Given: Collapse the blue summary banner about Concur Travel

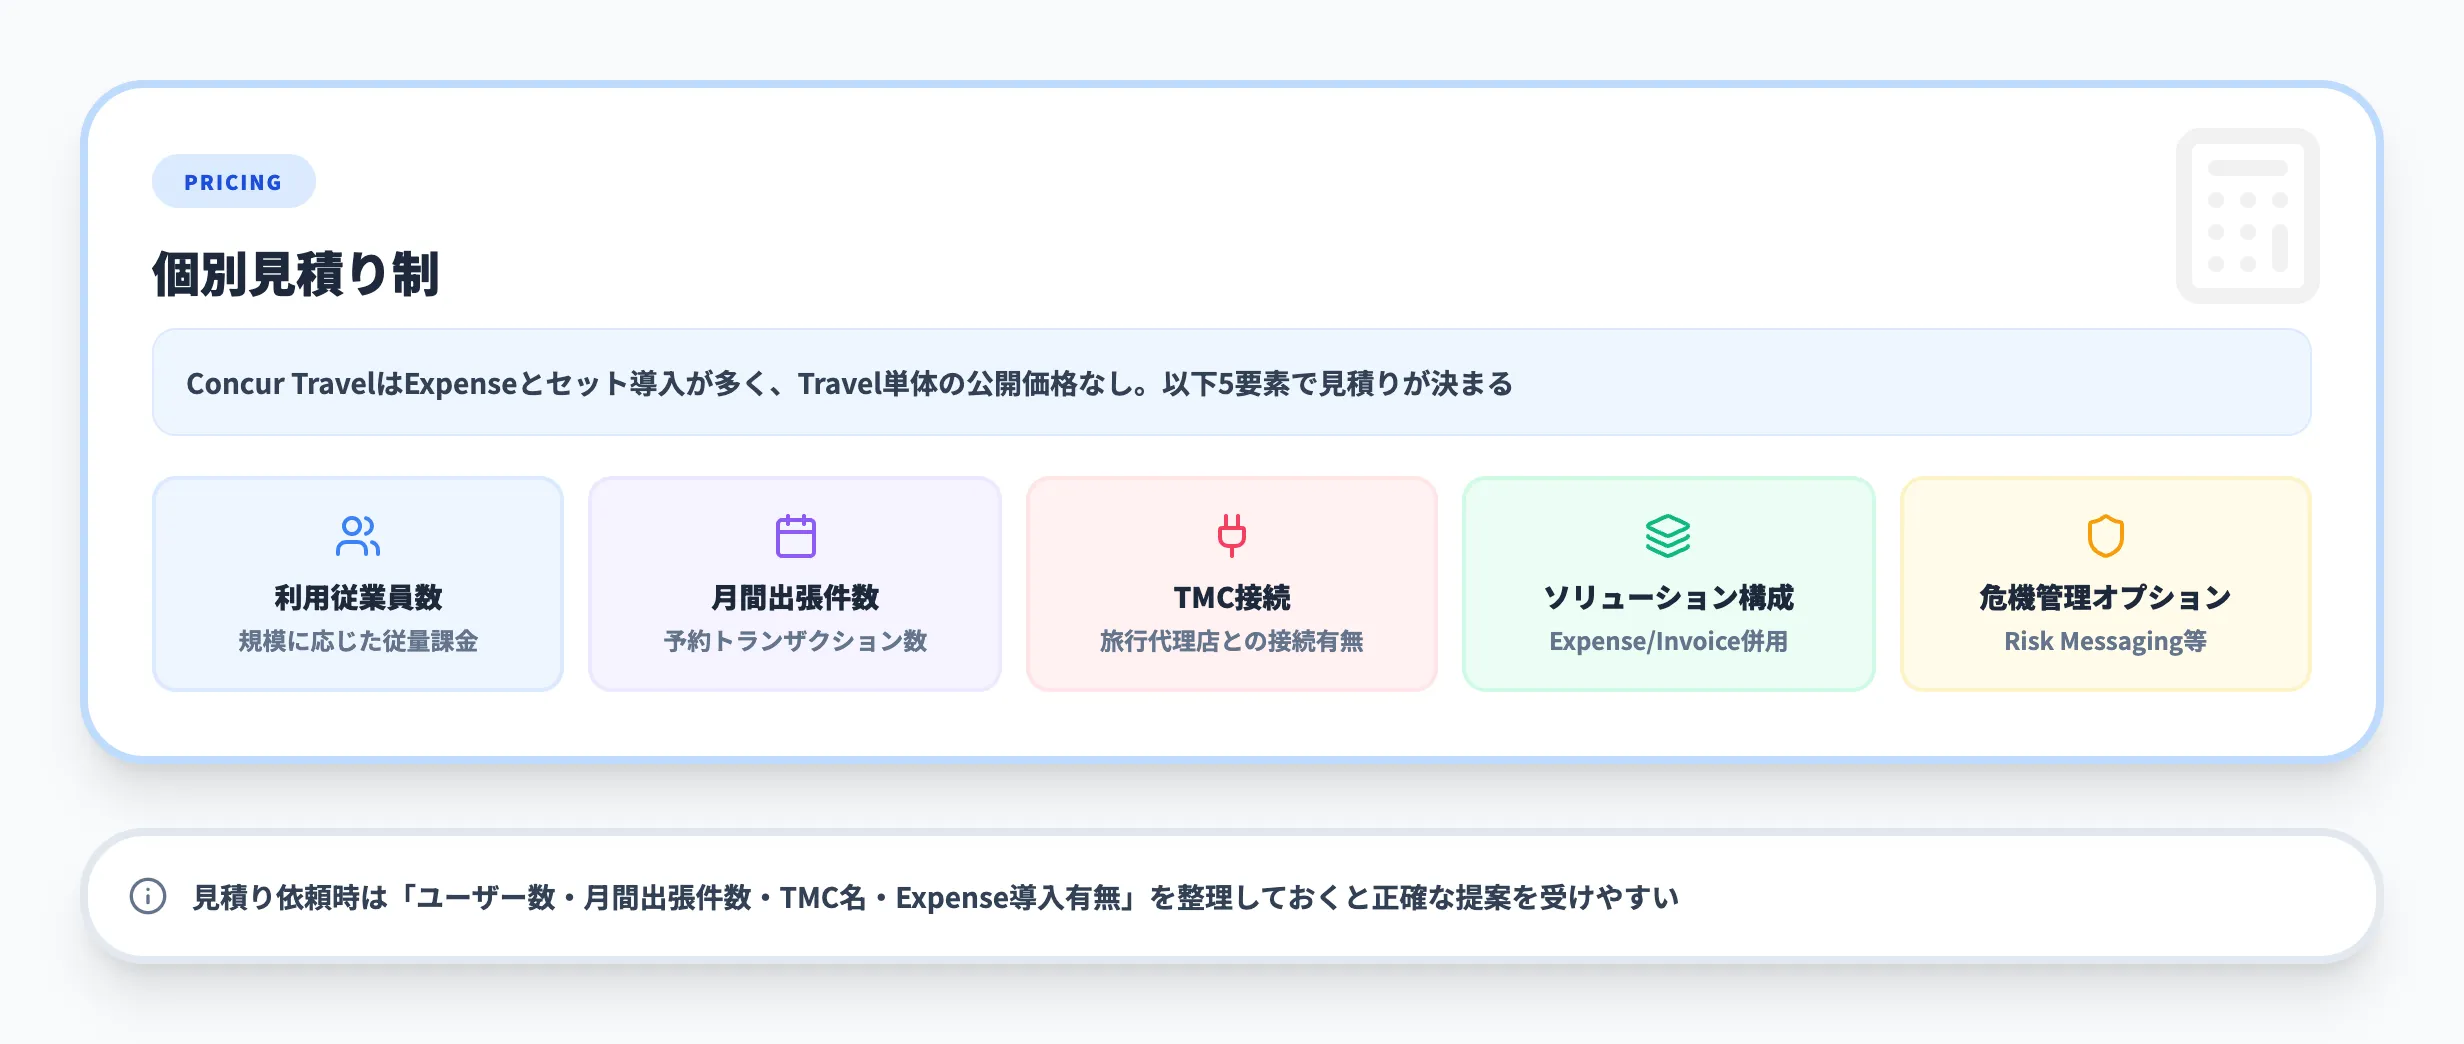Looking at the screenshot, I should 1232,381.
